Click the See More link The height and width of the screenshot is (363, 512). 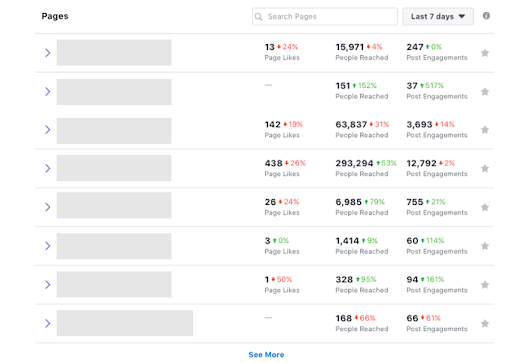coord(266,355)
